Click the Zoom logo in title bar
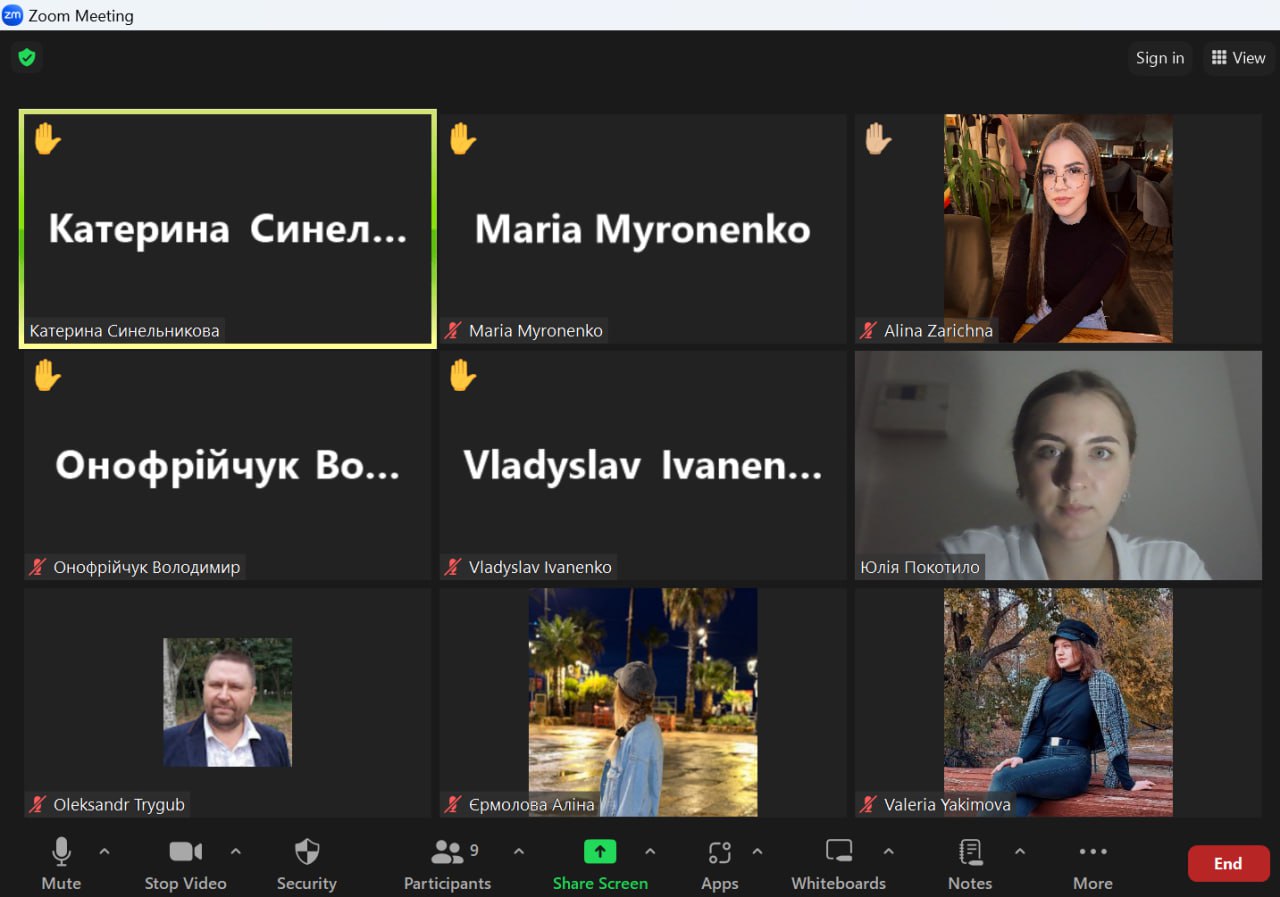The height and width of the screenshot is (897, 1280). 13,15
